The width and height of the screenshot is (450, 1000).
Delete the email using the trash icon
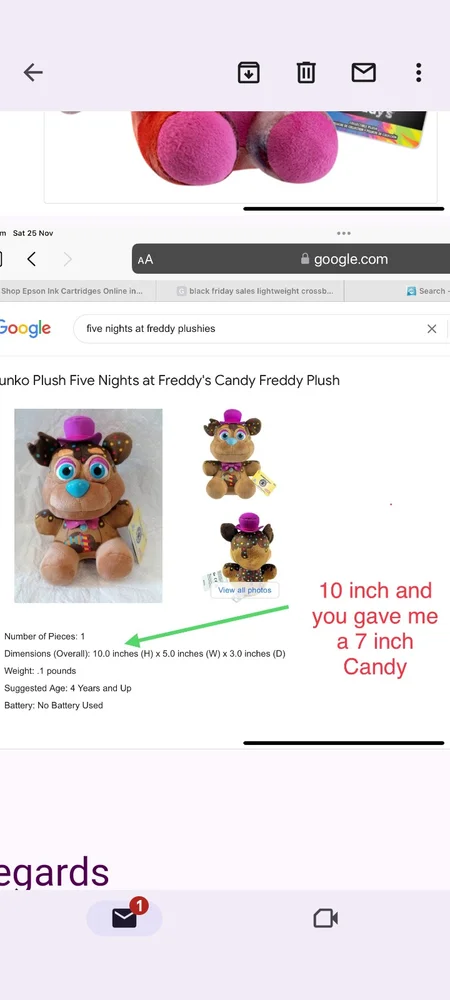coord(306,73)
